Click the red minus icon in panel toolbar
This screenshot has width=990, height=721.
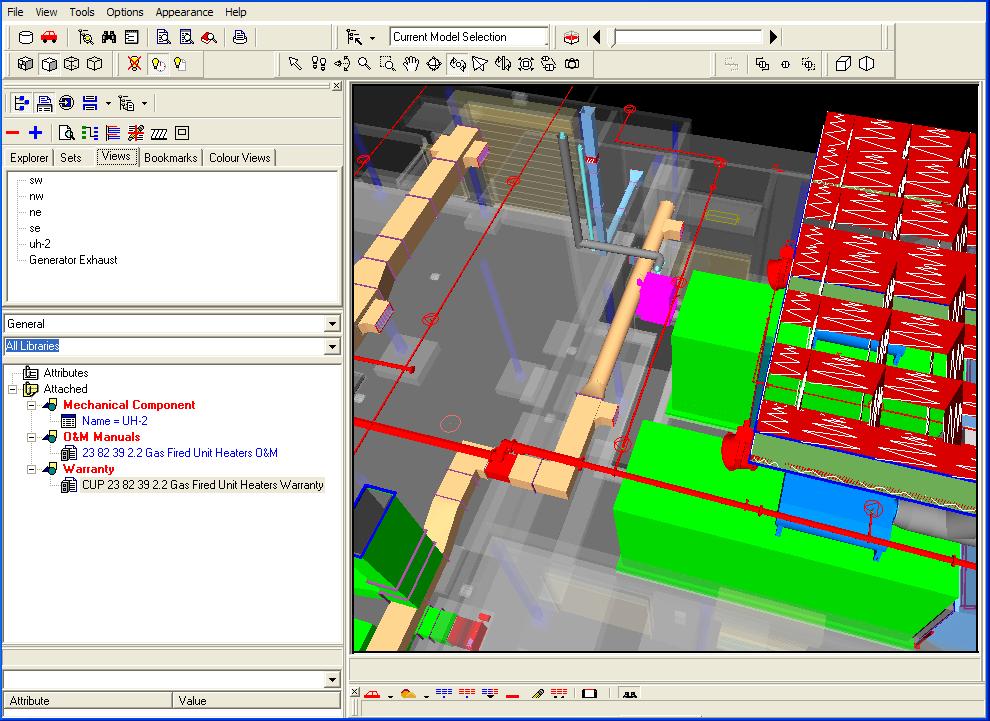tap(13, 133)
